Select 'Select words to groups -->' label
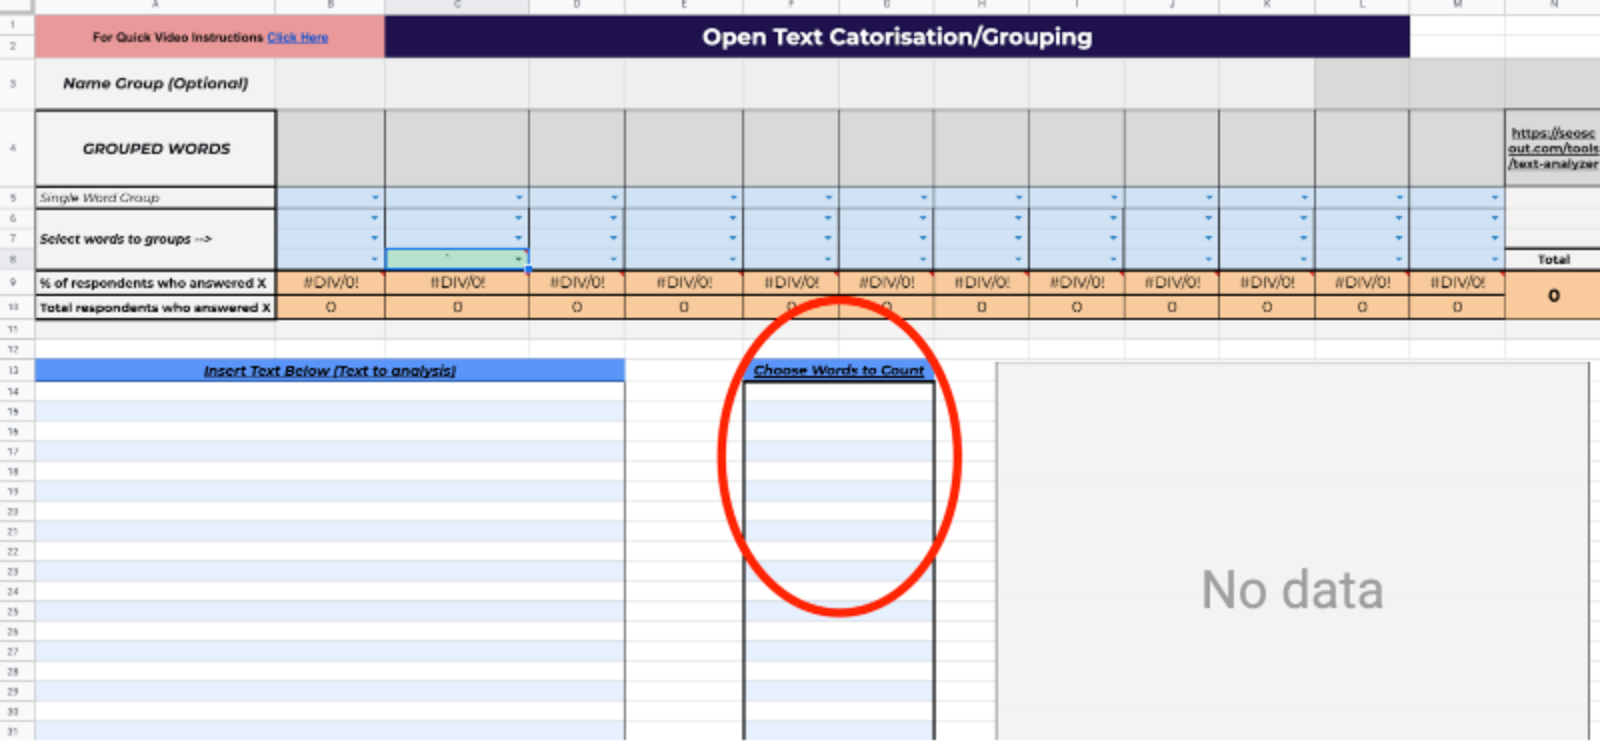This screenshot has width=1600, height=741. (x=155, y=239)
